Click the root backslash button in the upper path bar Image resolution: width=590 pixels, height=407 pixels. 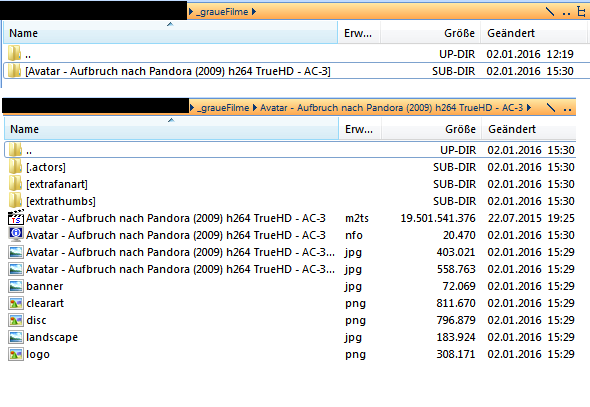pos(550,12)
